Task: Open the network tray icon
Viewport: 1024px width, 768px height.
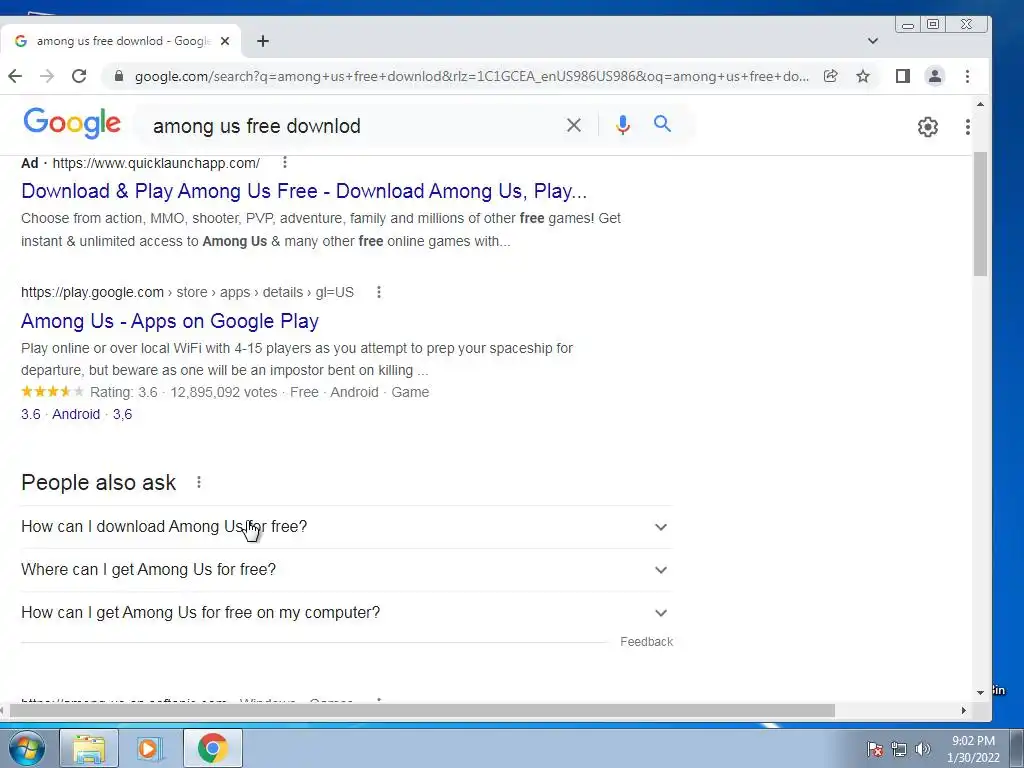Action: (x=899, y=749)
